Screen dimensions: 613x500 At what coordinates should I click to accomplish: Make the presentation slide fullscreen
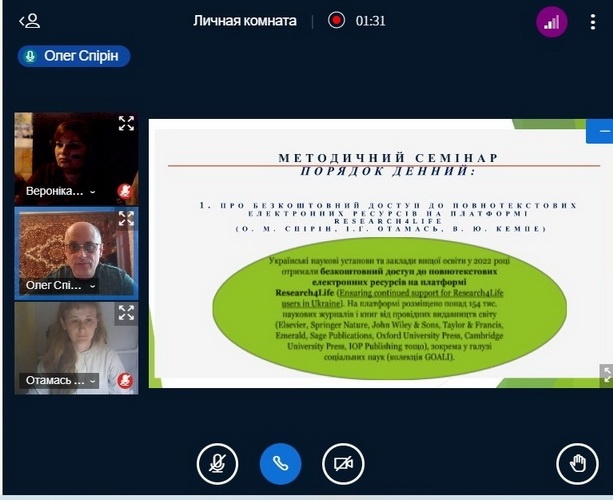coord(605,374)
